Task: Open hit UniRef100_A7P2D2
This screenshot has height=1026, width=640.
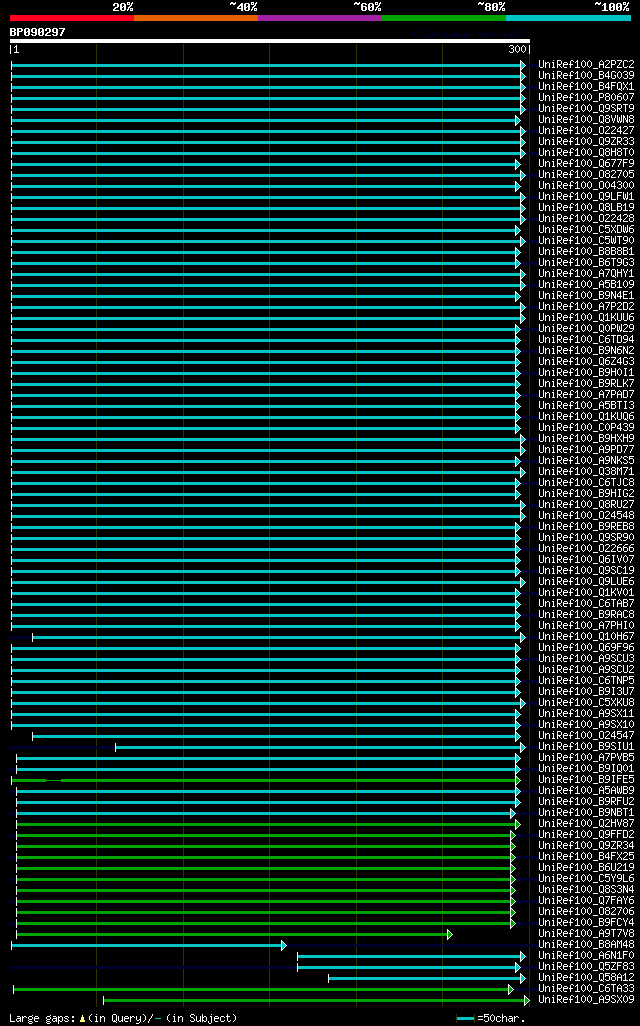Action: tap(586, 307)
